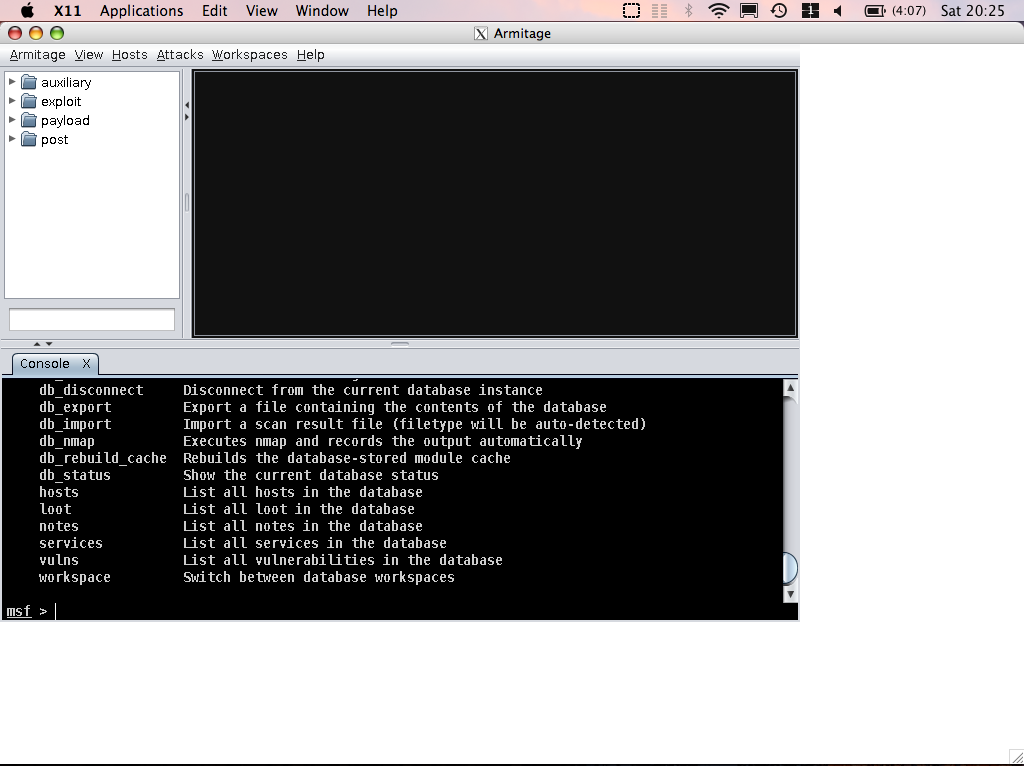1024x766 pixels.
Task: Click the dark hosts target area
Action: [494, 203]
